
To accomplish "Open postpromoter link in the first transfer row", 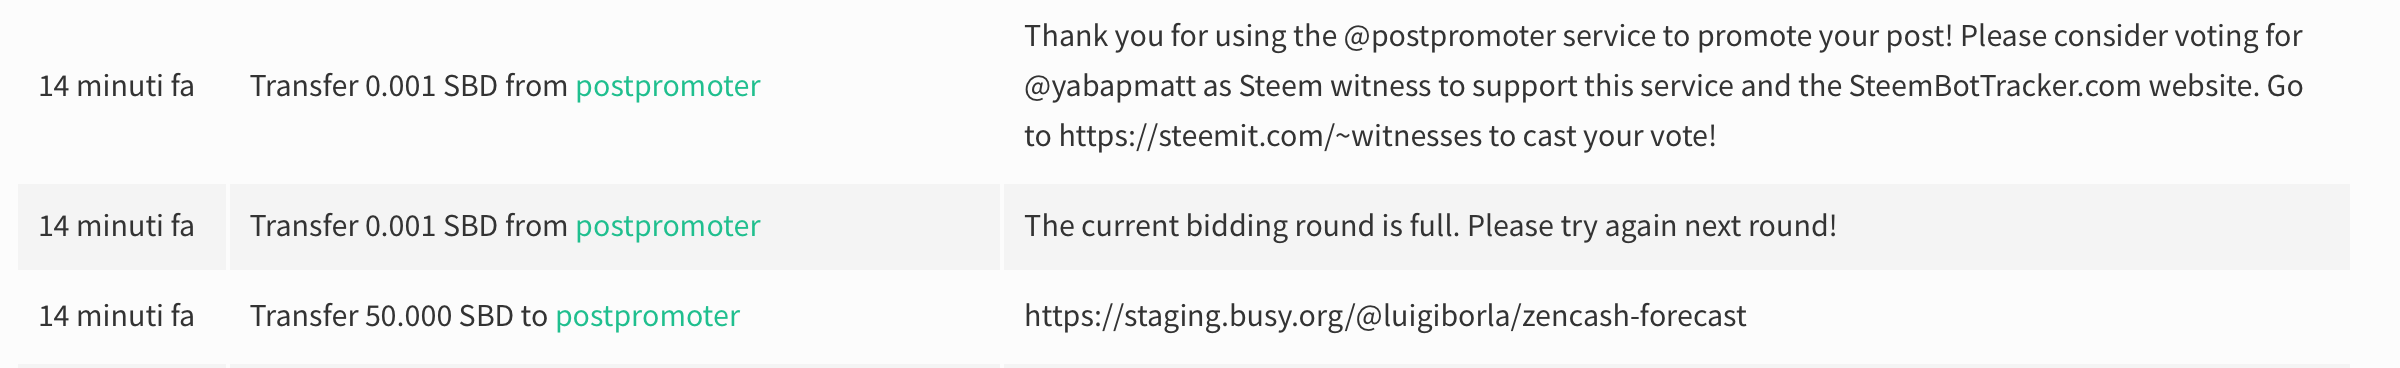I will coord(668,86).
